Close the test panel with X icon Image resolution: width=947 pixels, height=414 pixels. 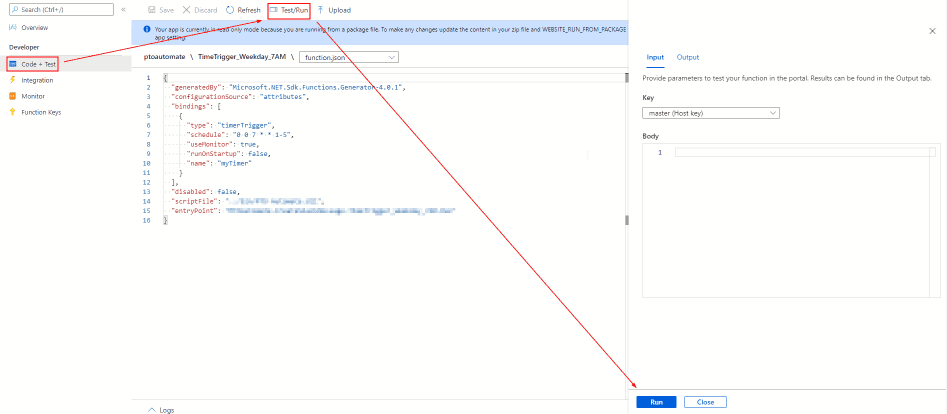[932, 31]
